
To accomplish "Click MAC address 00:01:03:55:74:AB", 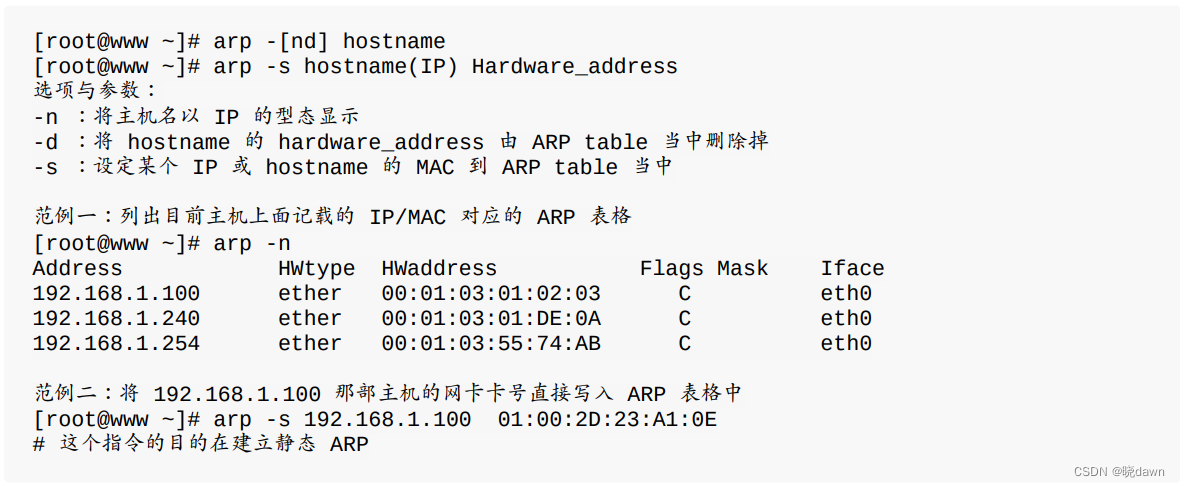I will 491,343.
